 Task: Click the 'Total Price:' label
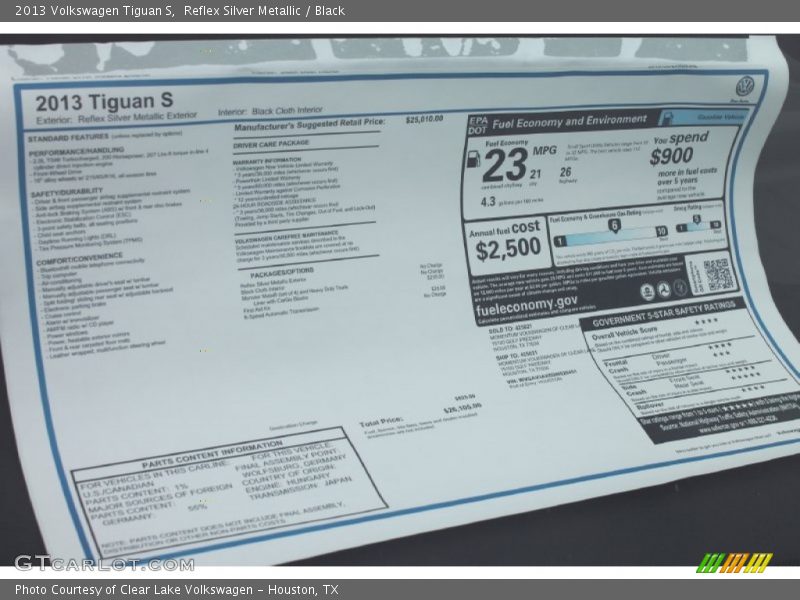381,422
